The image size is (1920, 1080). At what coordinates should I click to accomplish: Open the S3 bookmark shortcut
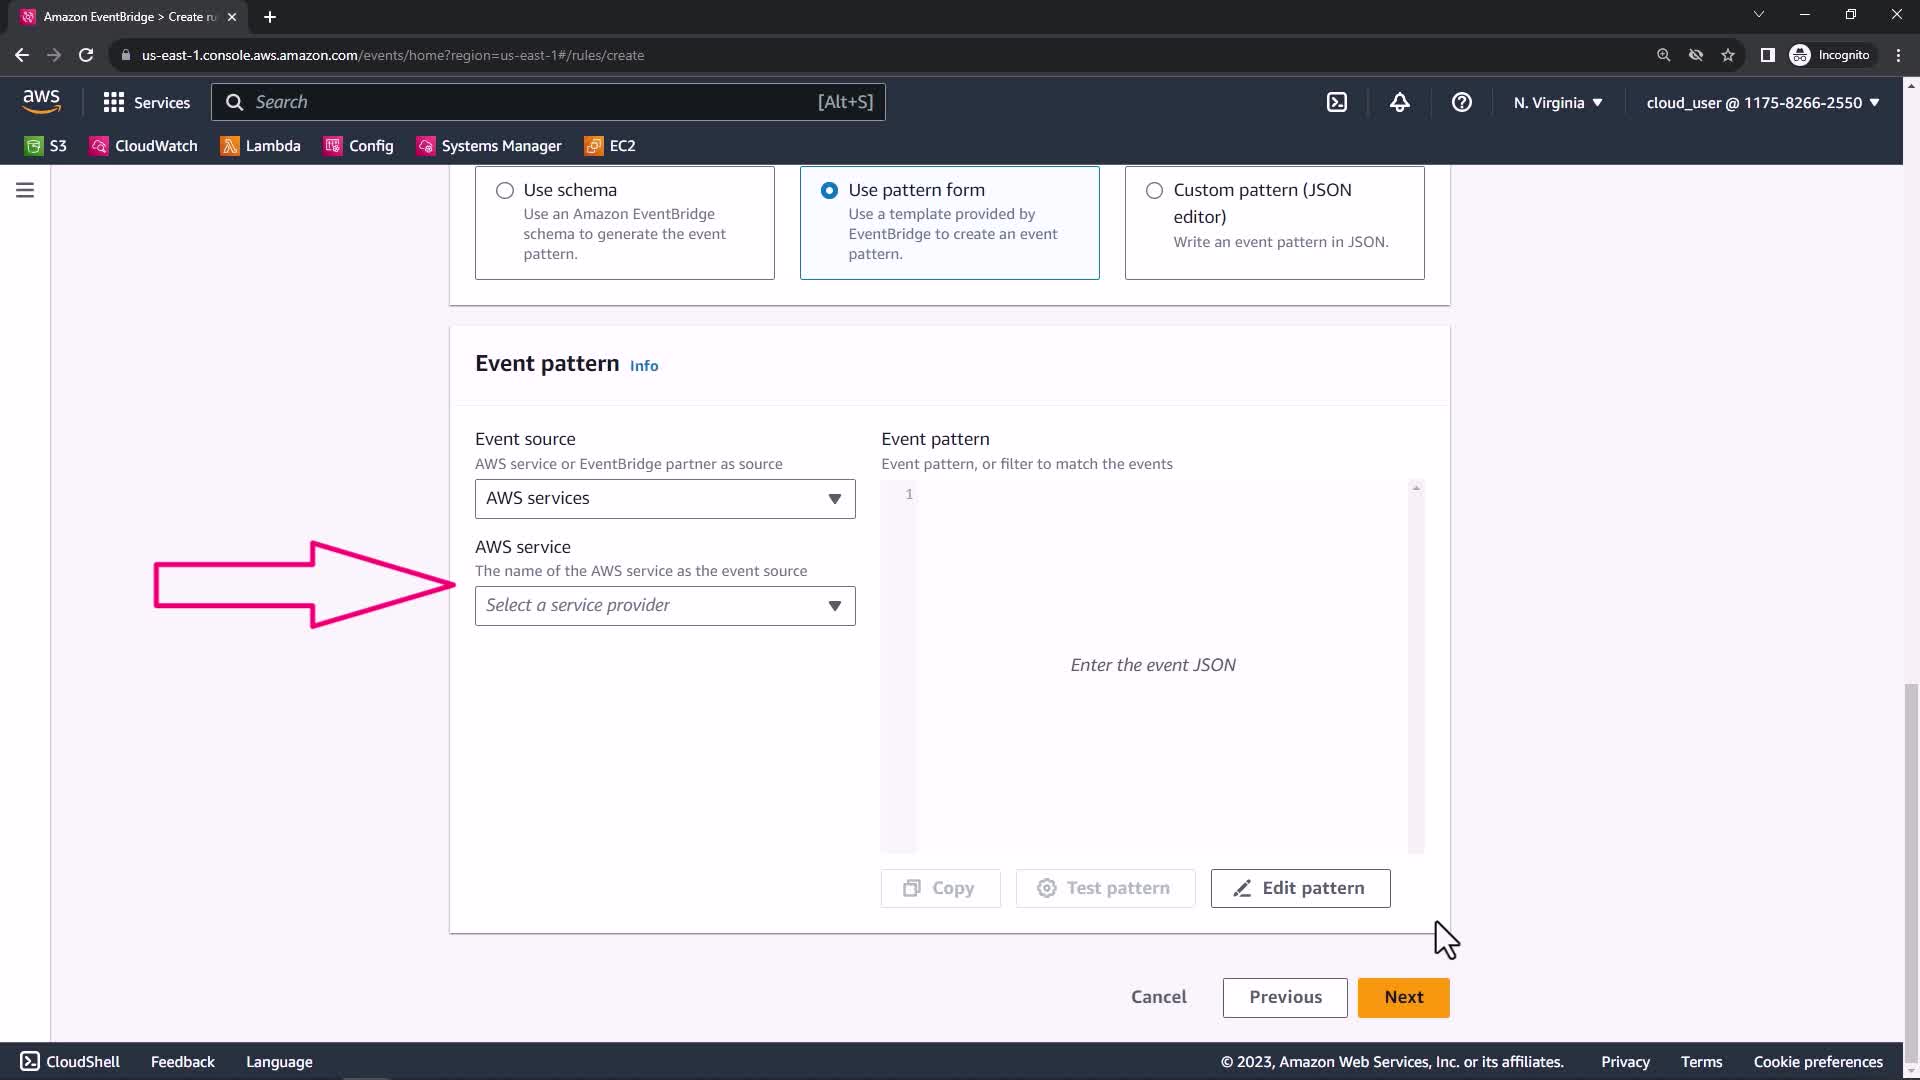coord(46,146)
